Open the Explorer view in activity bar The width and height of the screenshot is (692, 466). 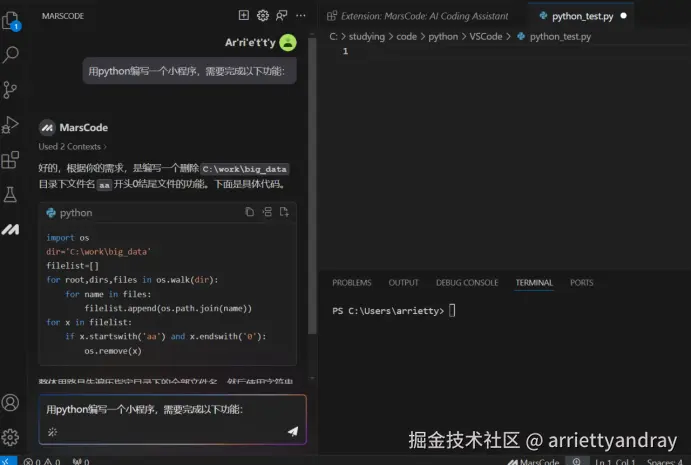(11, 20)
